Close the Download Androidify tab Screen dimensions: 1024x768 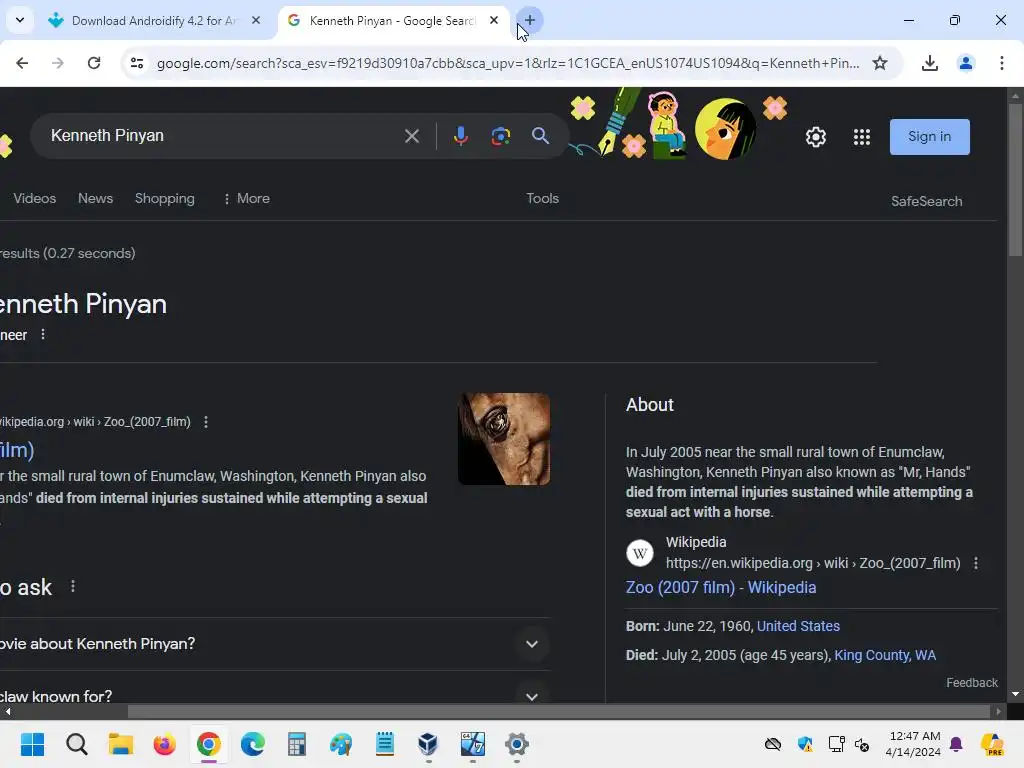coord(256,20)
